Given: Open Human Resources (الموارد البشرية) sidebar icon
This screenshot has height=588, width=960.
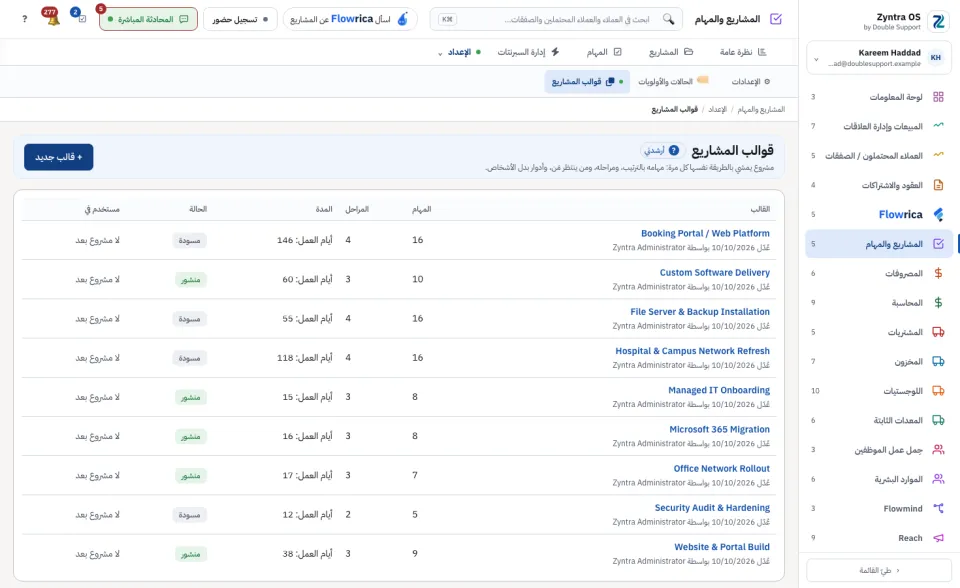Looking at the screenshot, I should coord(938,479).
